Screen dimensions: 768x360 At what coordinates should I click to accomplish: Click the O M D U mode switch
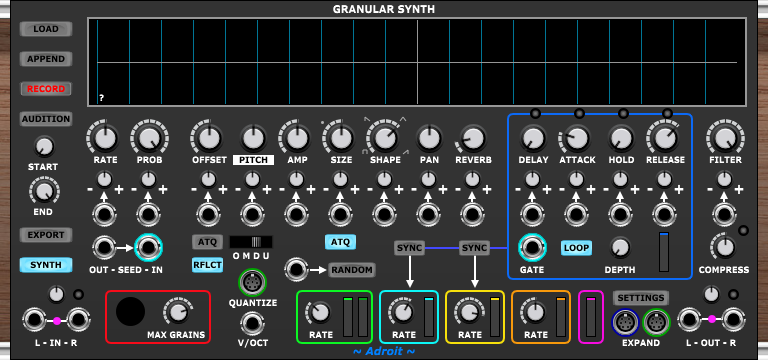(x=251, y=242)
